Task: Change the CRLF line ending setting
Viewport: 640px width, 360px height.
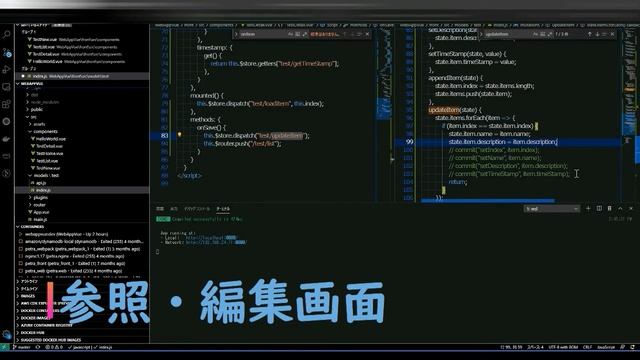Action: click(x=587, y=347)
